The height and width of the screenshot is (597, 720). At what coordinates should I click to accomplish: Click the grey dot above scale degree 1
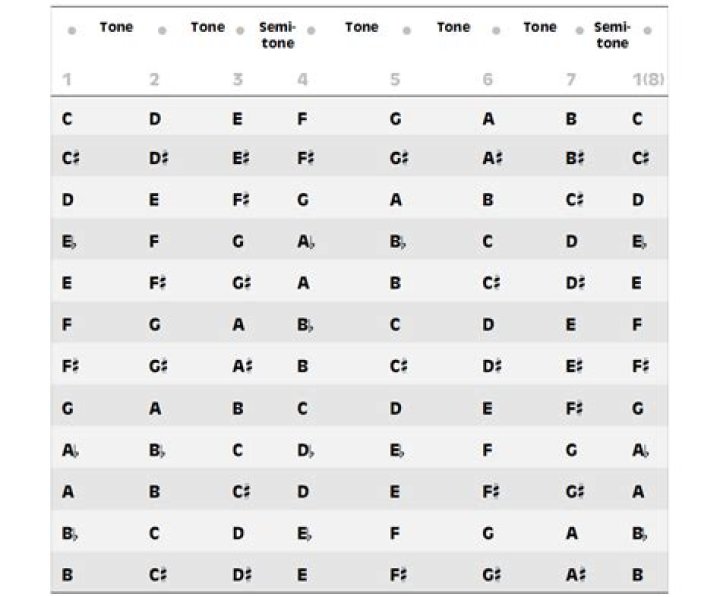(72, 31)
